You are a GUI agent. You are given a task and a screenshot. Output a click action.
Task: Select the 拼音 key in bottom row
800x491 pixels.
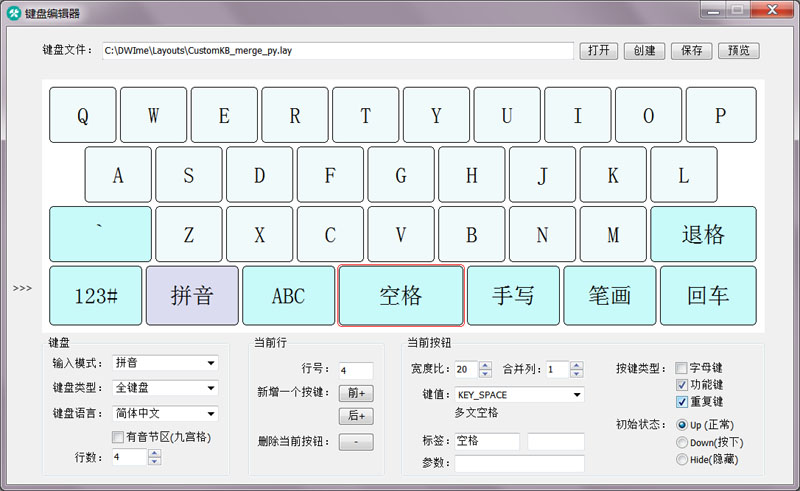(x=192, y=295)
